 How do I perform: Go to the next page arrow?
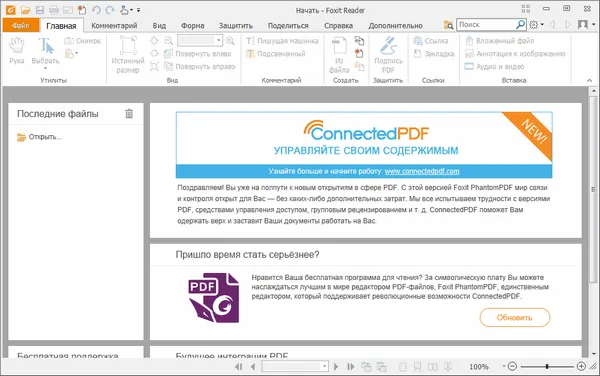(x=336, y=366)
